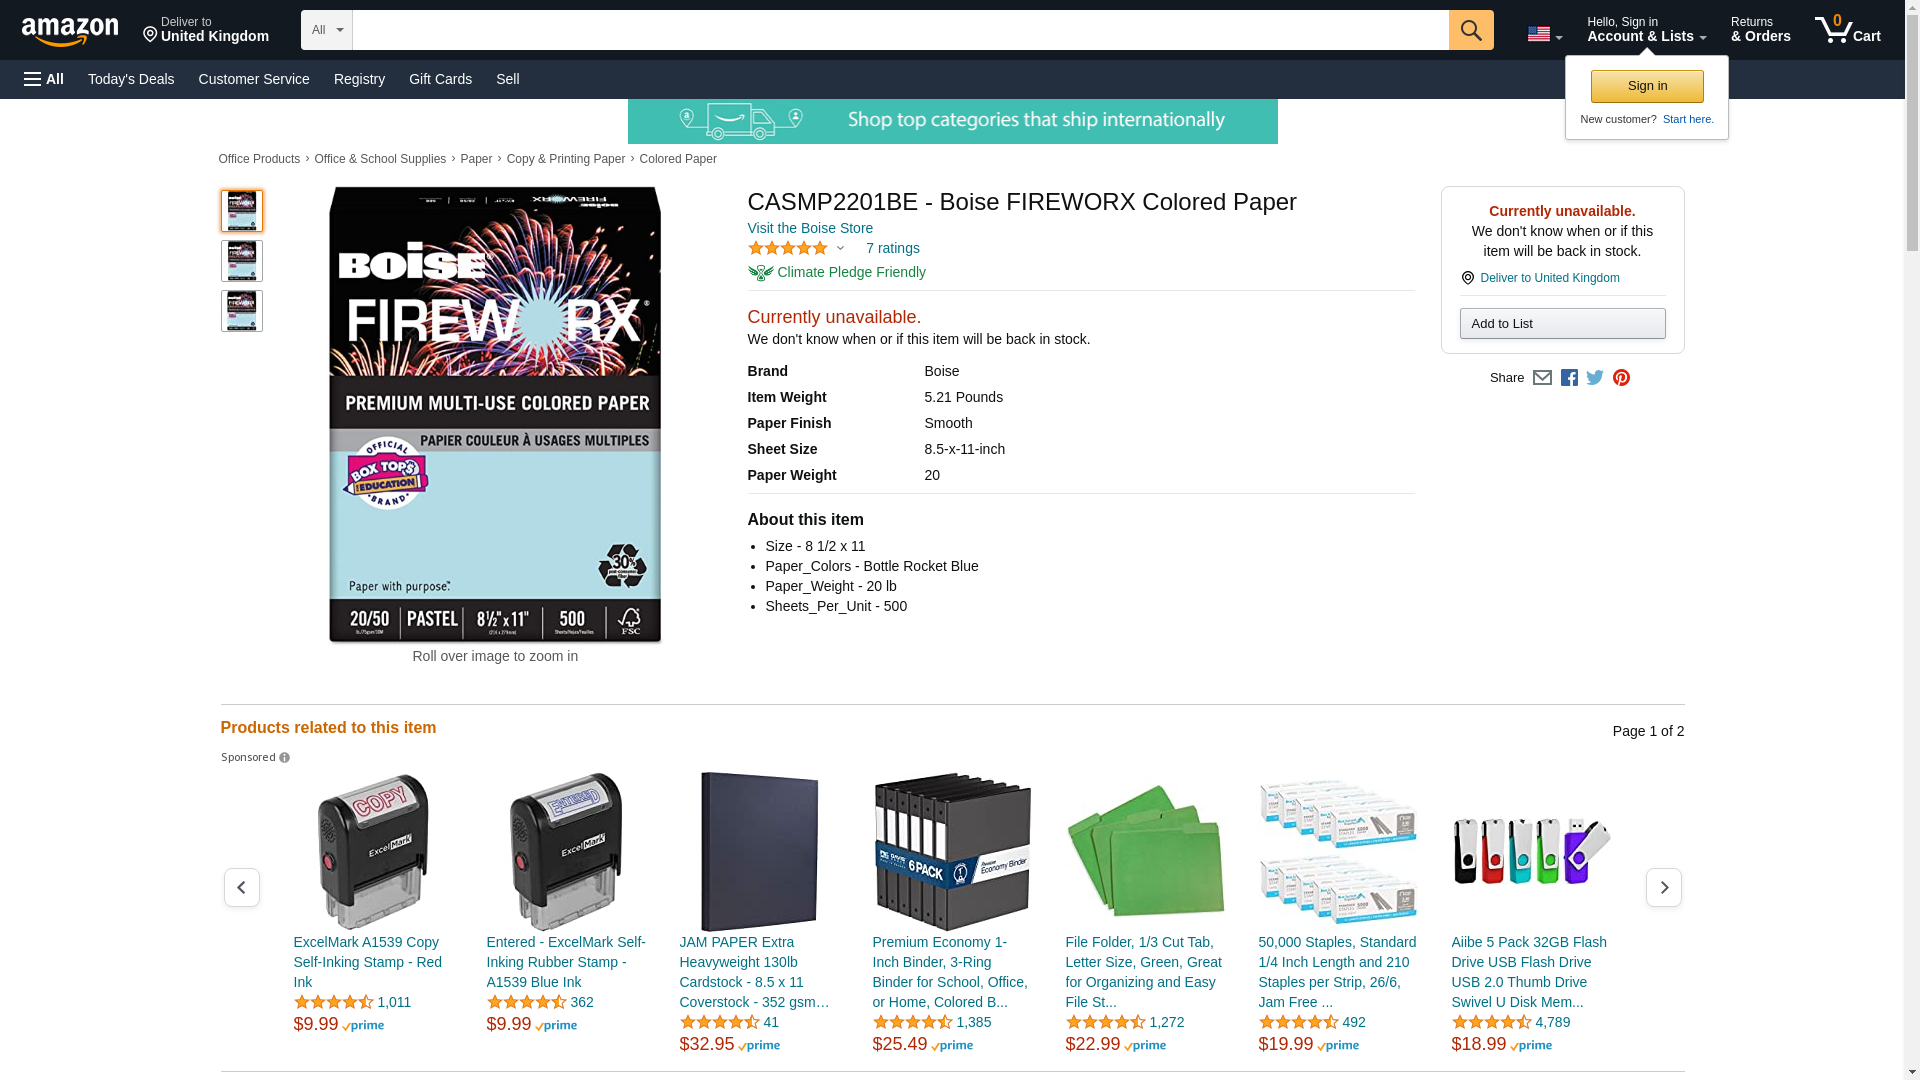Share product on Twitter icon
Screen dimensions: 1920x1080
(x=1595, y=378)
